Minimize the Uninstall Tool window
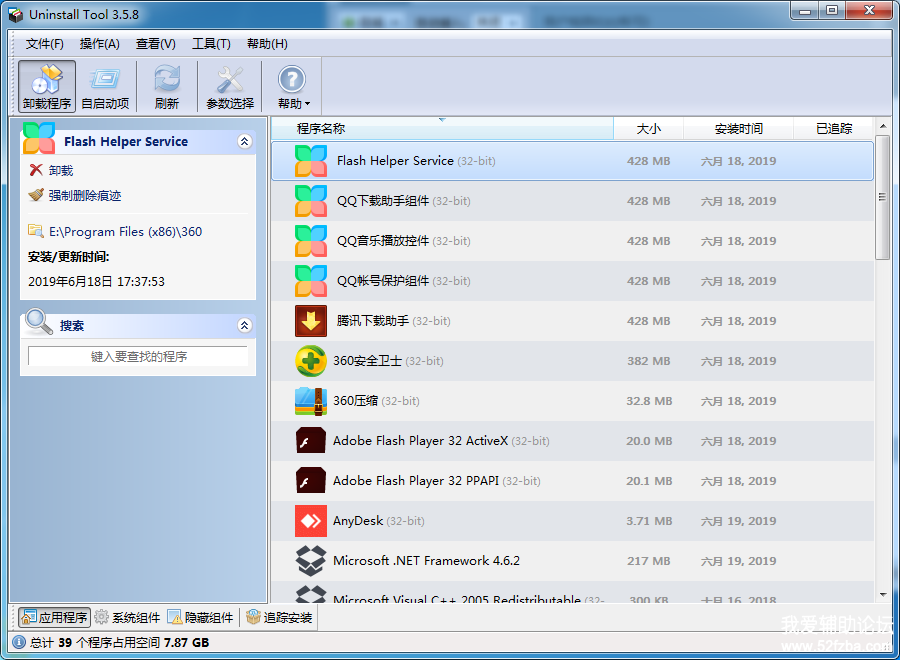This screenshot has height=660, width=900. 805,11
